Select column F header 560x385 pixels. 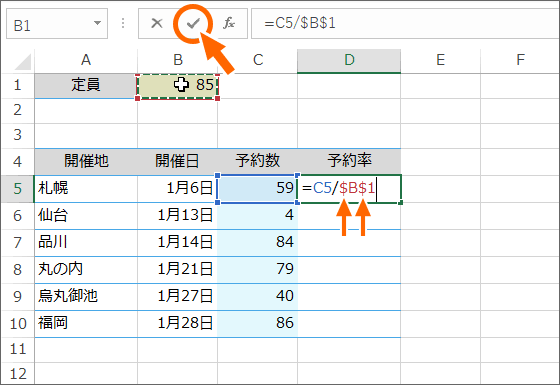pyautogui.click(x=520, y=60)
